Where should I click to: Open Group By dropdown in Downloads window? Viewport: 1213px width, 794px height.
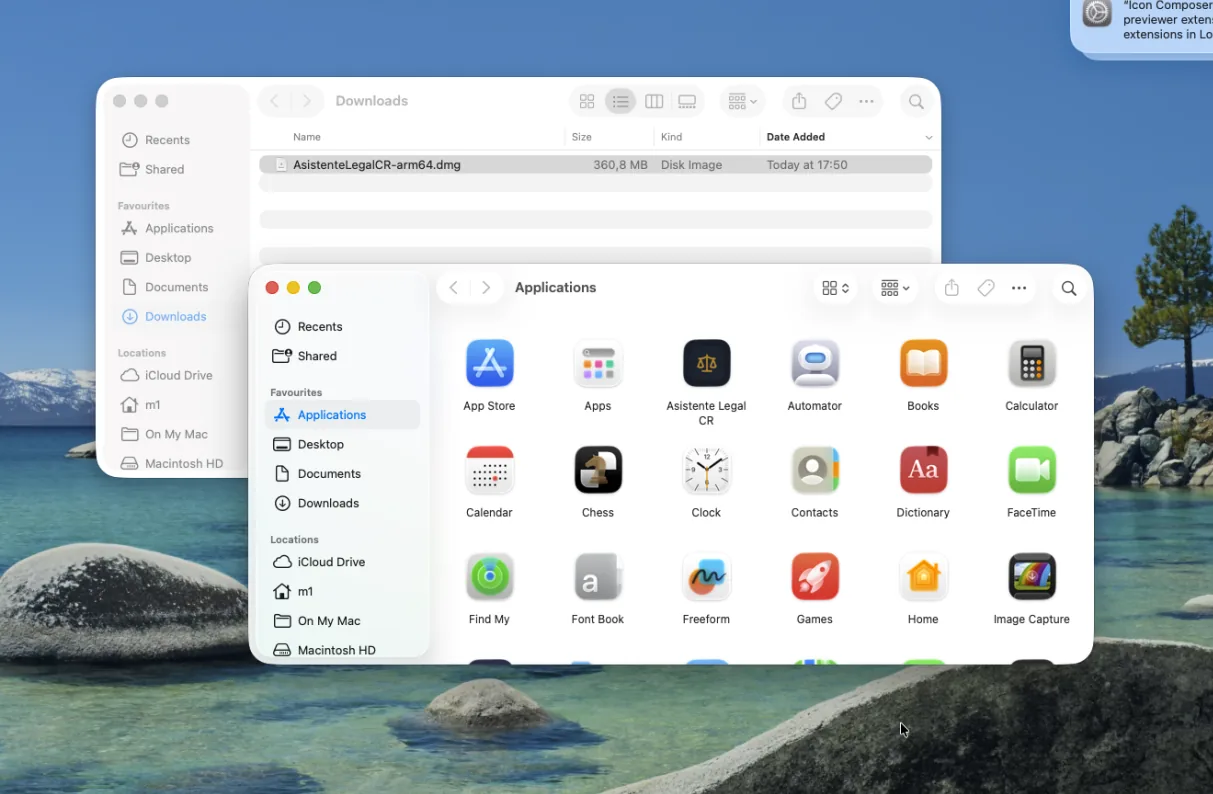[742, 101]
